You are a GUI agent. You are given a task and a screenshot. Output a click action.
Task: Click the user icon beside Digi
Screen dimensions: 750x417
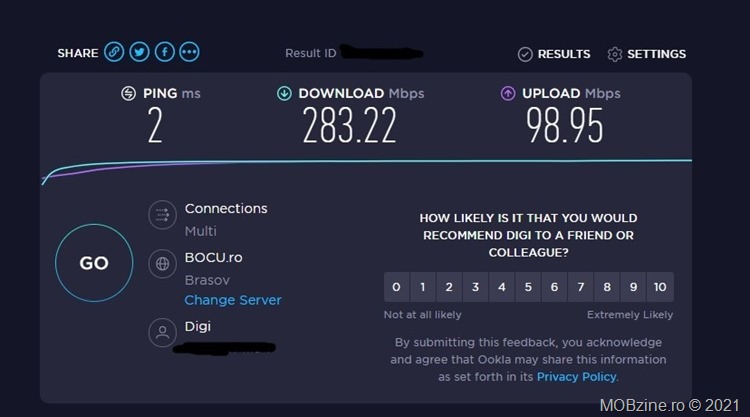pyautogui.click(x=163, y=332)
